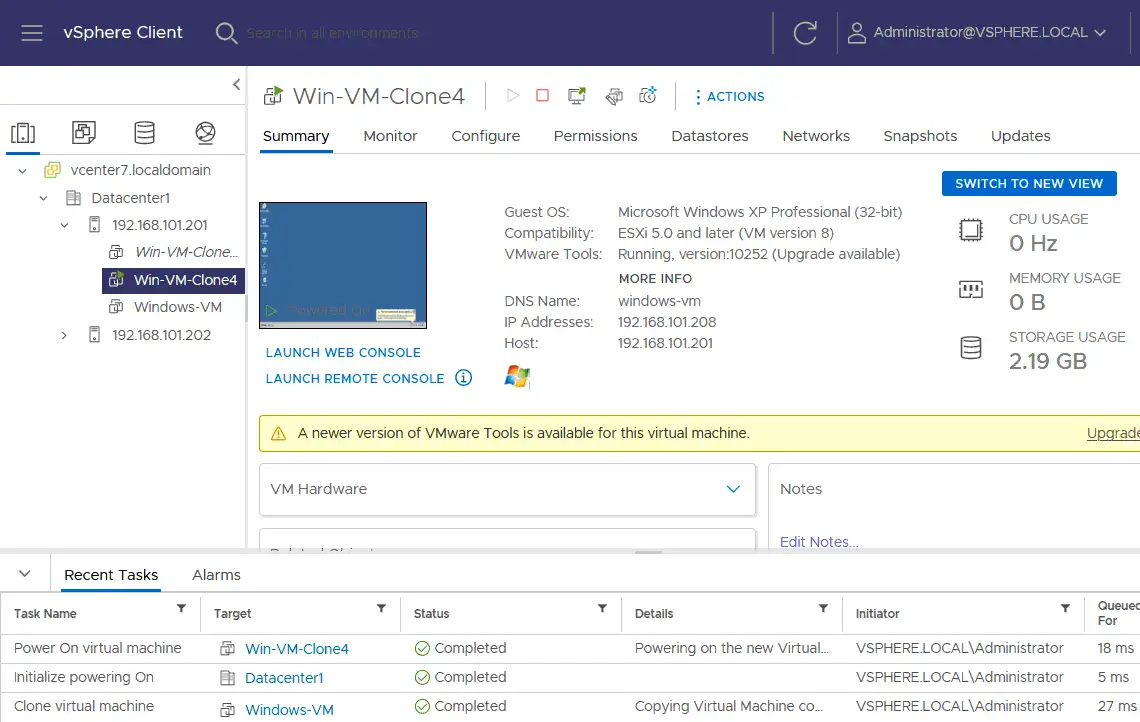1140x722 pixels.
Task: Collapse the Datacenter1 tree node
Action: (44, 198)
